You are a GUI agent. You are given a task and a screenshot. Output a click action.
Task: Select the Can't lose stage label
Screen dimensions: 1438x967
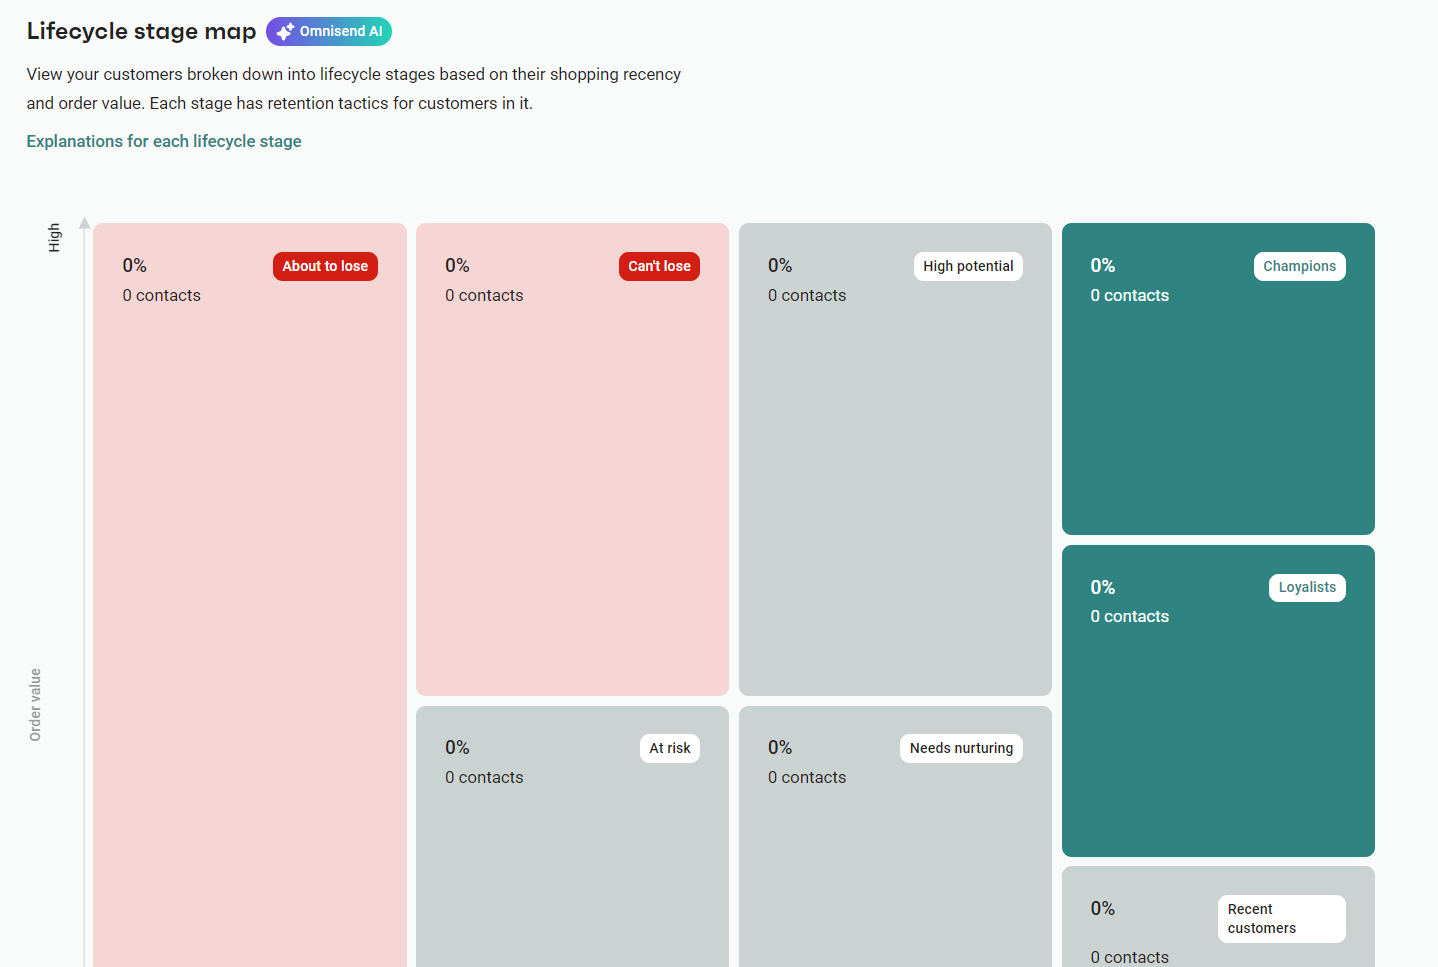659,266
